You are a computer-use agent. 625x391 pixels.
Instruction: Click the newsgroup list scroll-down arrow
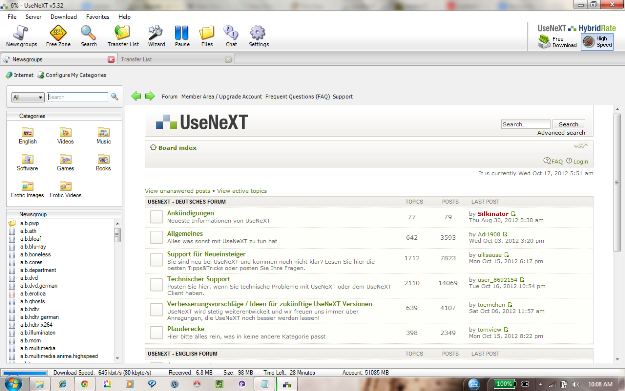(117, 358)
